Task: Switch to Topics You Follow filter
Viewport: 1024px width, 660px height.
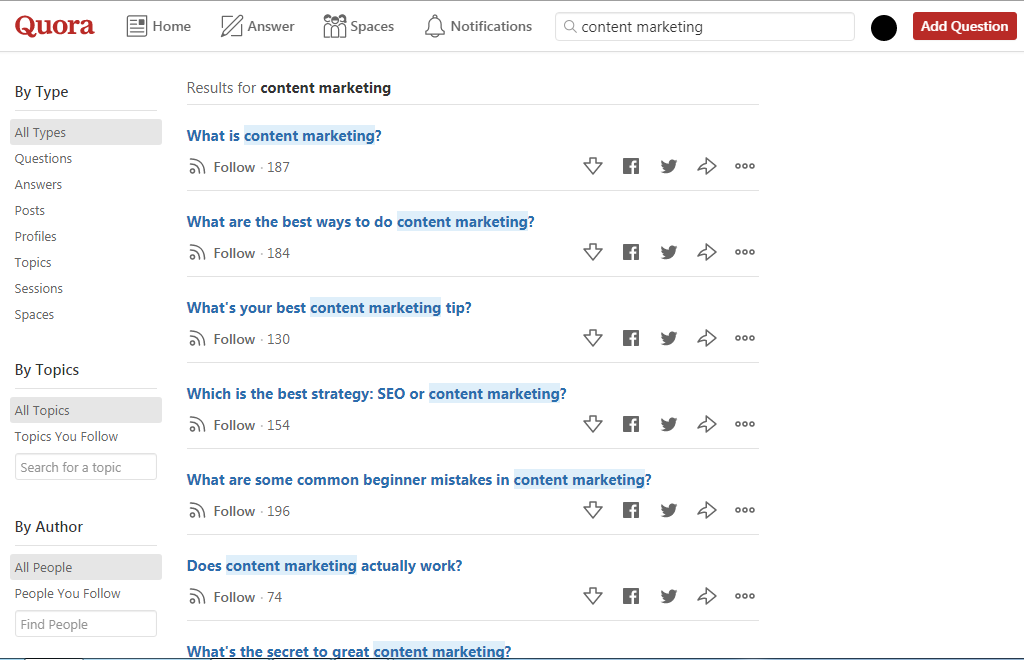Action: click(66, 436)
